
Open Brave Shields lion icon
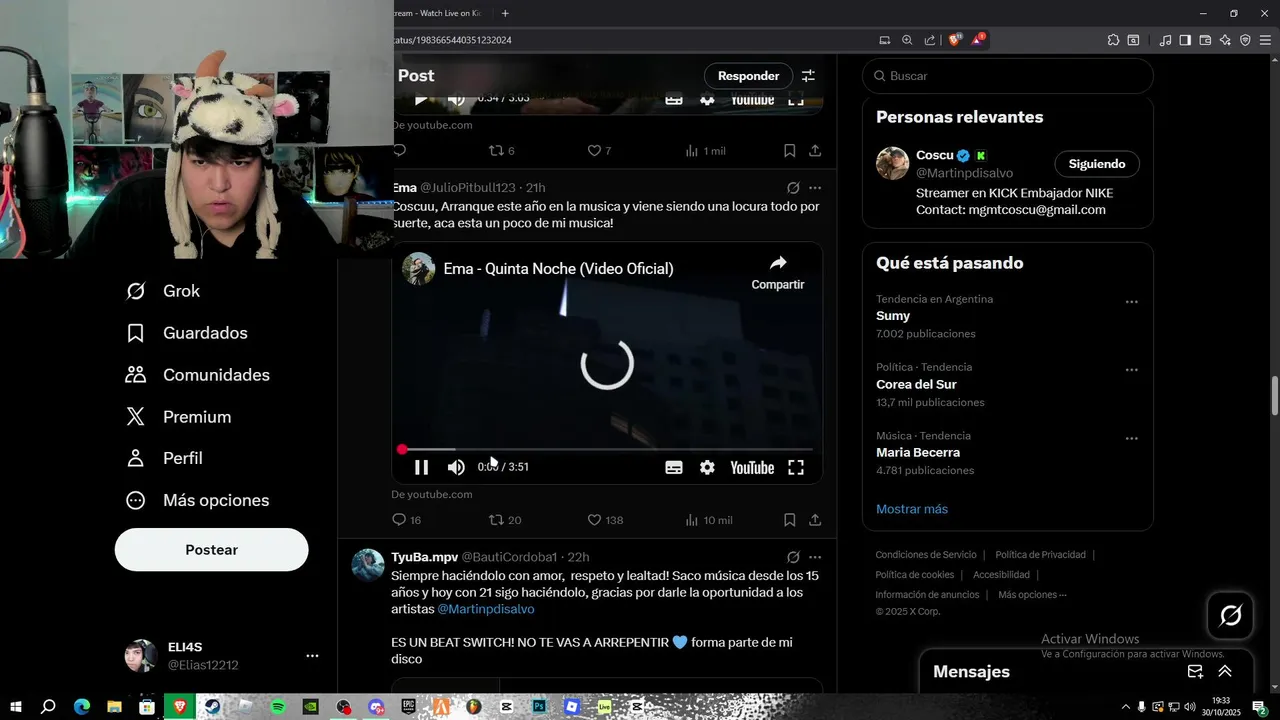(x=955, y=40)
